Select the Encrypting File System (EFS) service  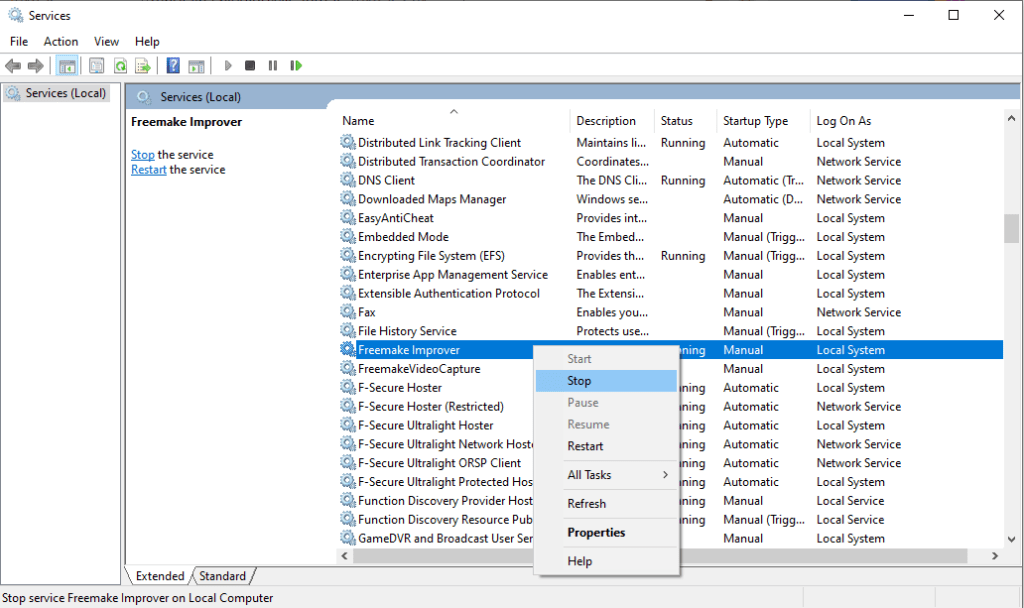pos(670,255)
